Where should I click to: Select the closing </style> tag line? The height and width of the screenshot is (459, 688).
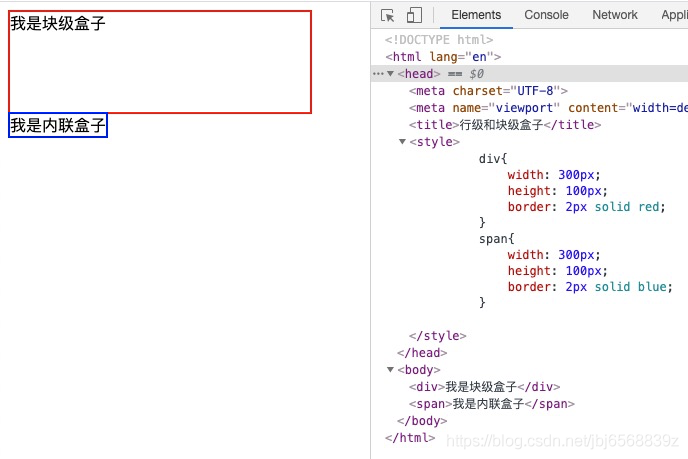tap(437, 336)
